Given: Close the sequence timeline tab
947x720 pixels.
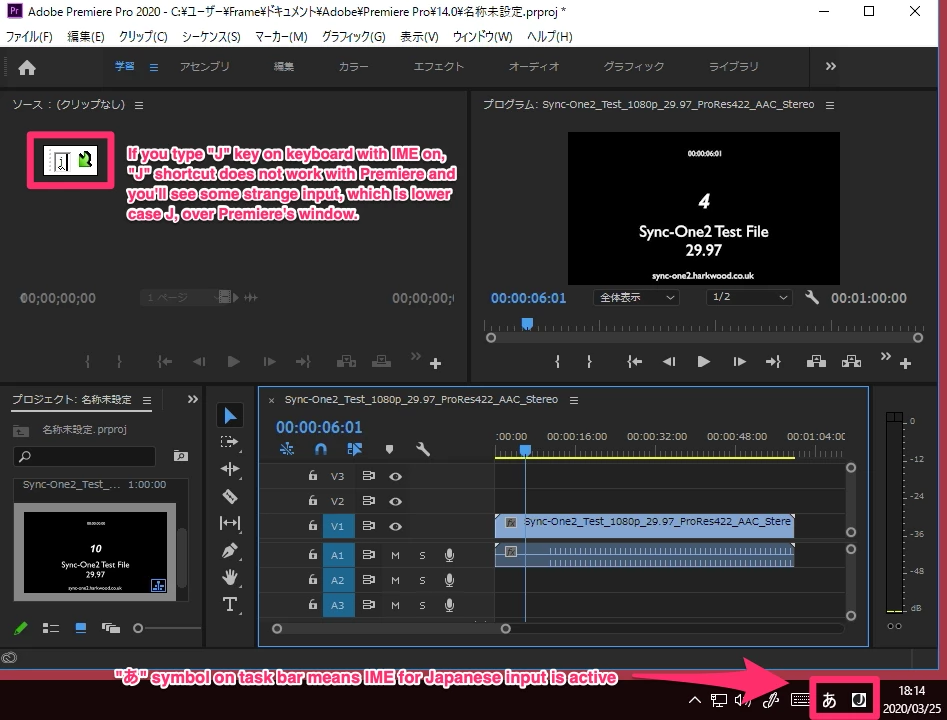Looking at the screenshot, I should point(271,400).
